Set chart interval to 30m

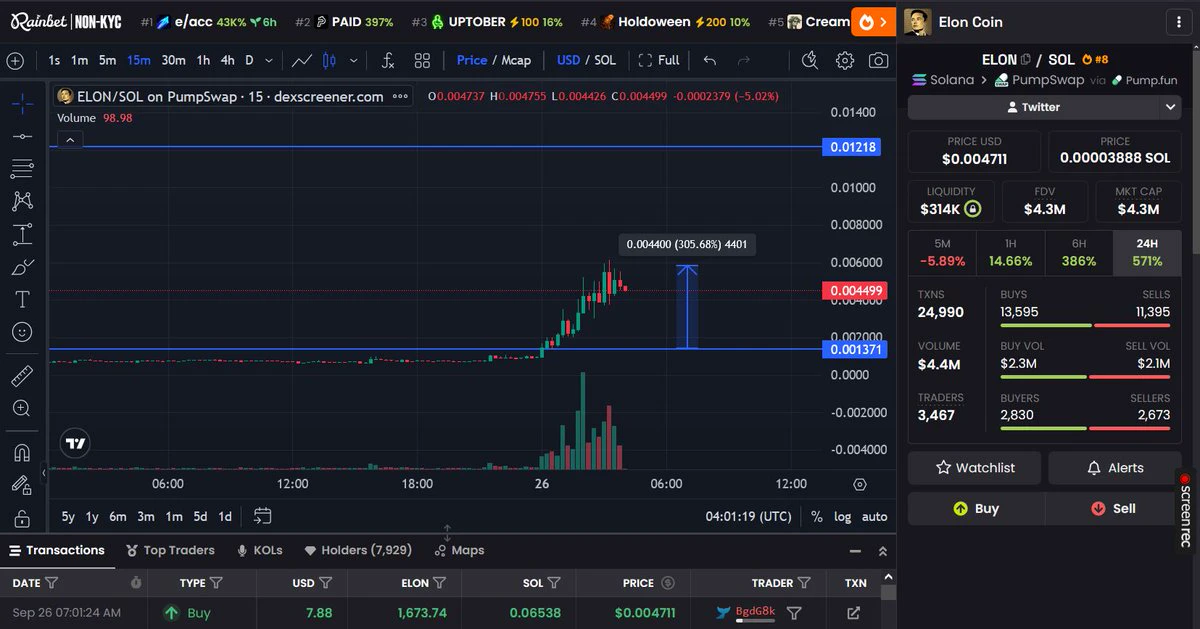click(174, 61)
